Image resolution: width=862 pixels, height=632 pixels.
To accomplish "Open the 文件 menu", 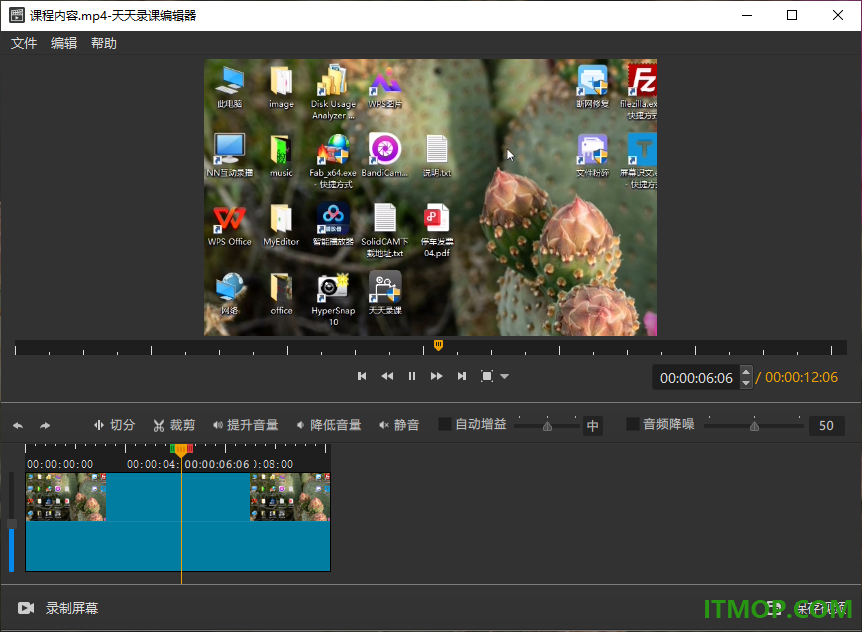I will 24,43.
